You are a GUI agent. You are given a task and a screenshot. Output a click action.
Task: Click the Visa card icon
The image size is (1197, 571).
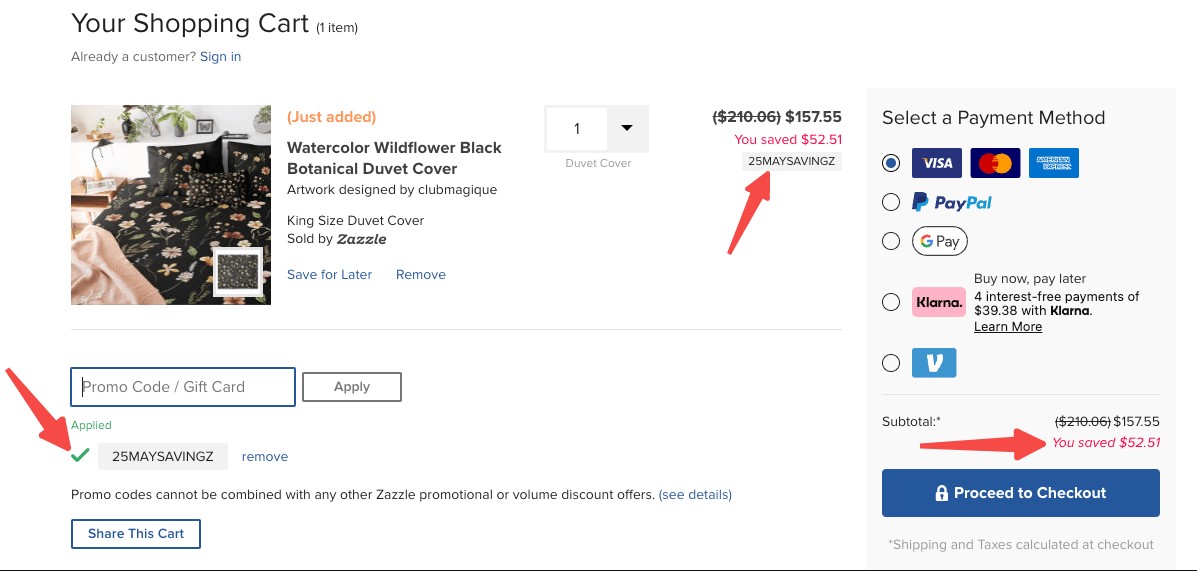pyautogui.click(x=936, y=162)
